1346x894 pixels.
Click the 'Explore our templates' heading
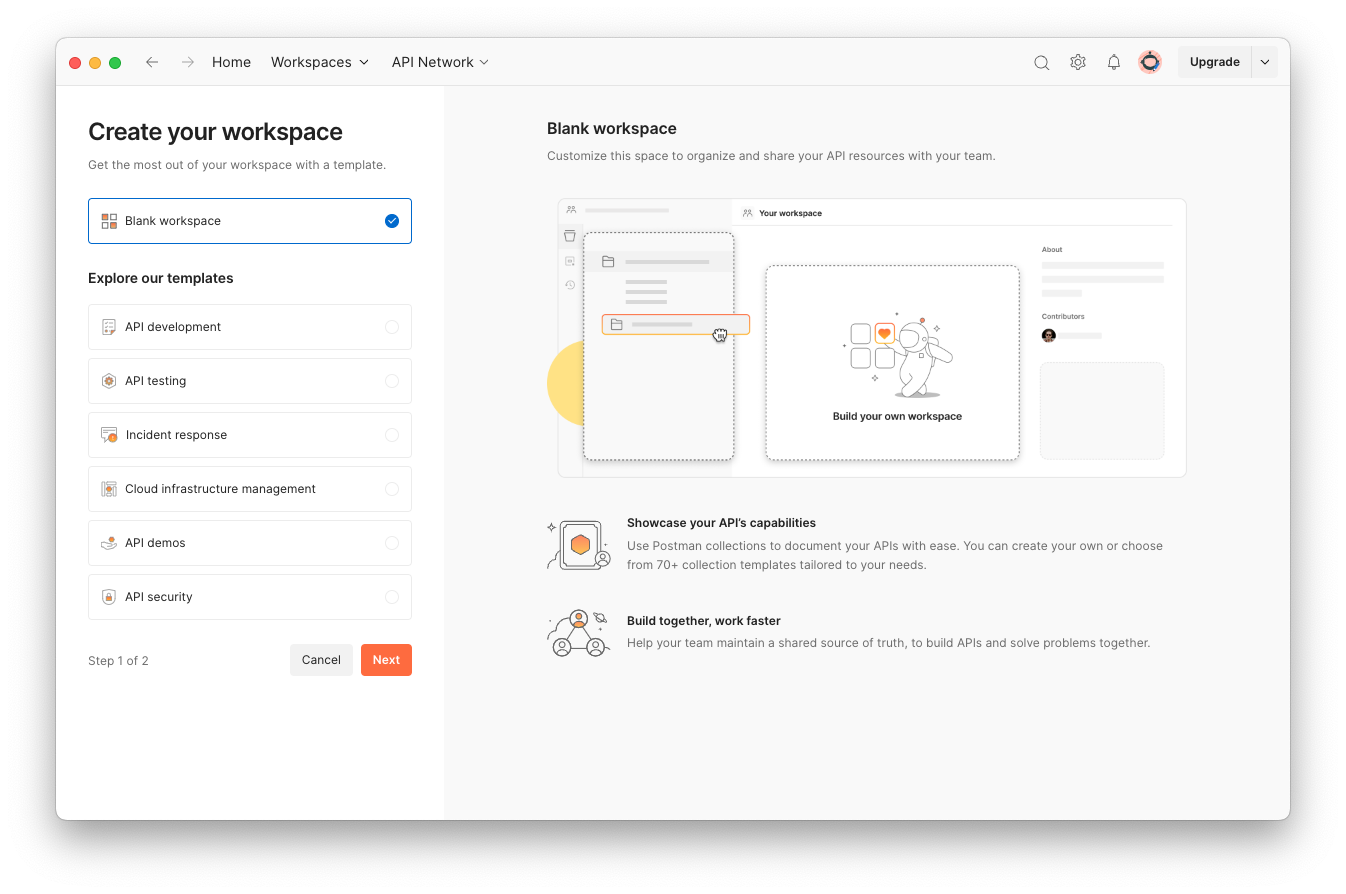(x=161, y=278)
